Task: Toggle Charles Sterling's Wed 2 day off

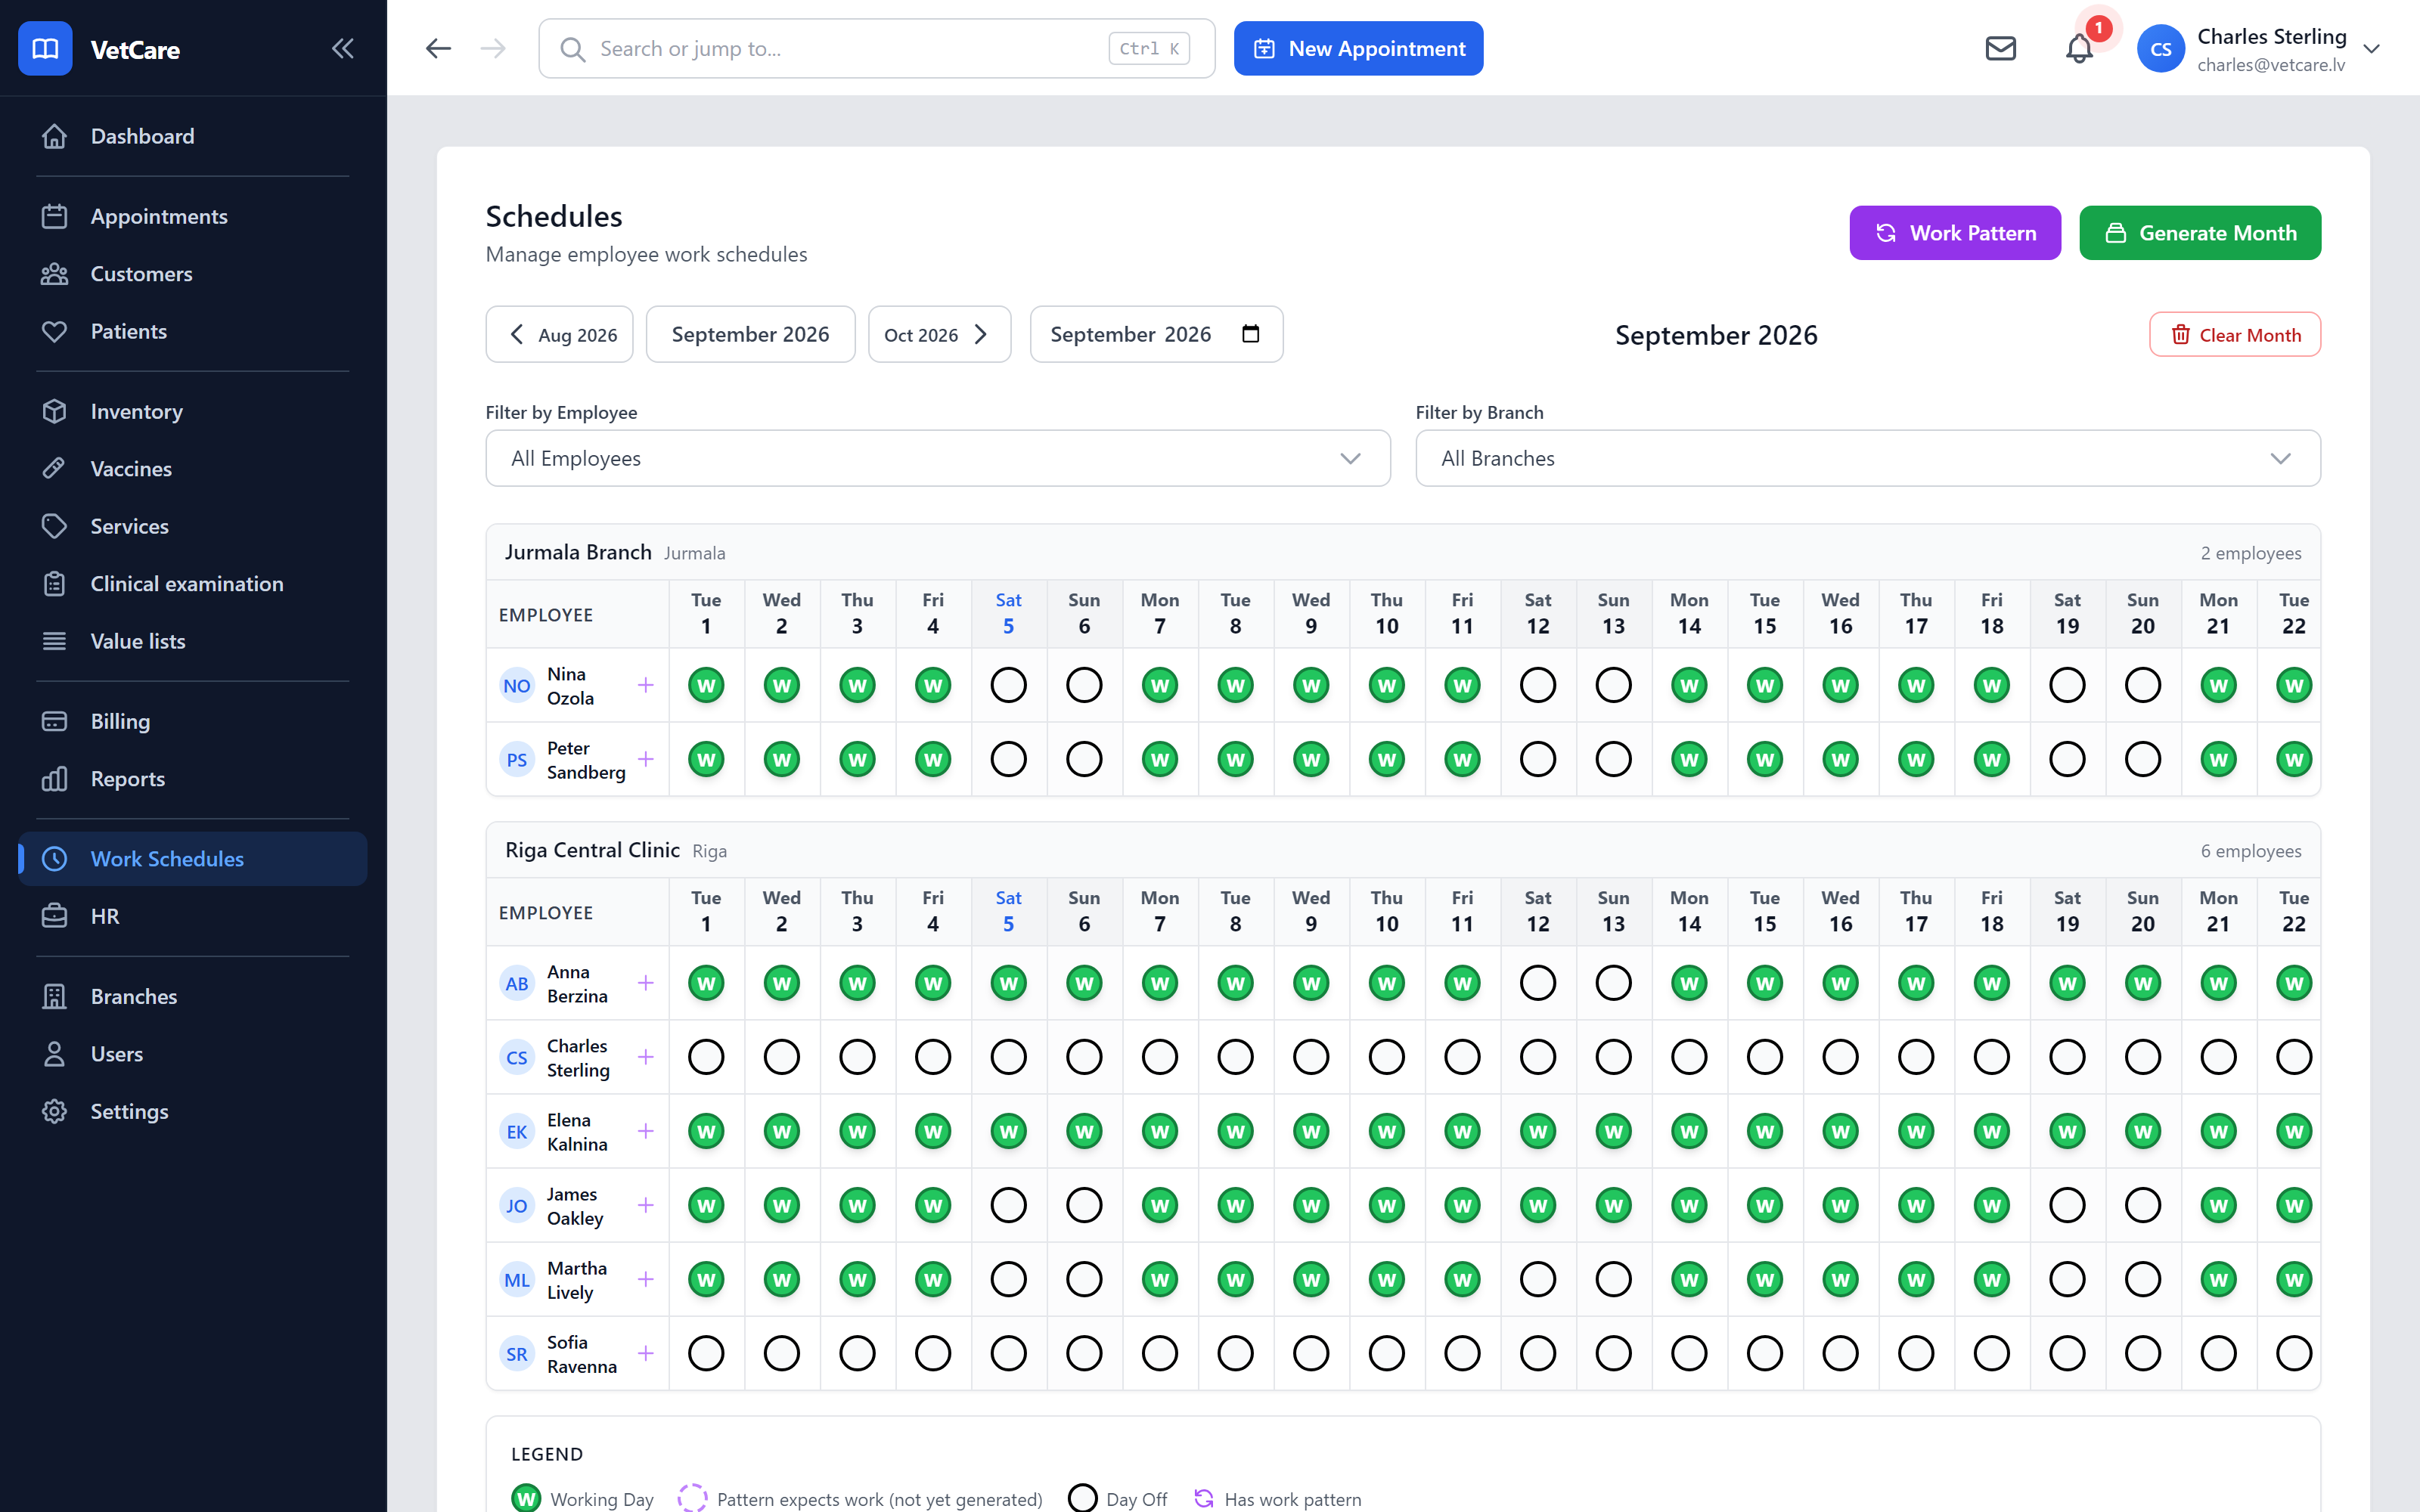Action: (782, 1057)
